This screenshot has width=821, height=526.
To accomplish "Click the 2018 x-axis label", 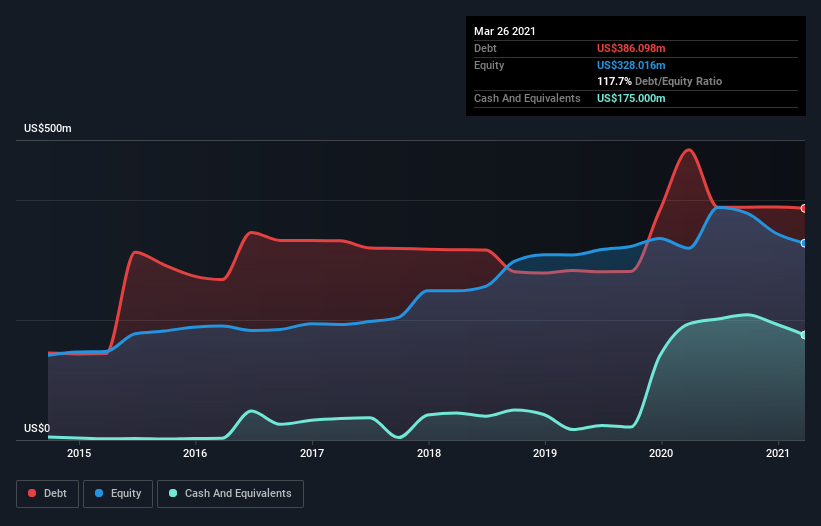I will pos(429,453).
